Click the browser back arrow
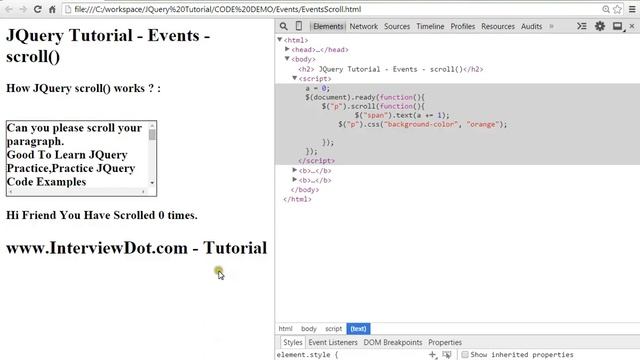The height and width of the screenshot is (360, 640). tap(9, 9)
